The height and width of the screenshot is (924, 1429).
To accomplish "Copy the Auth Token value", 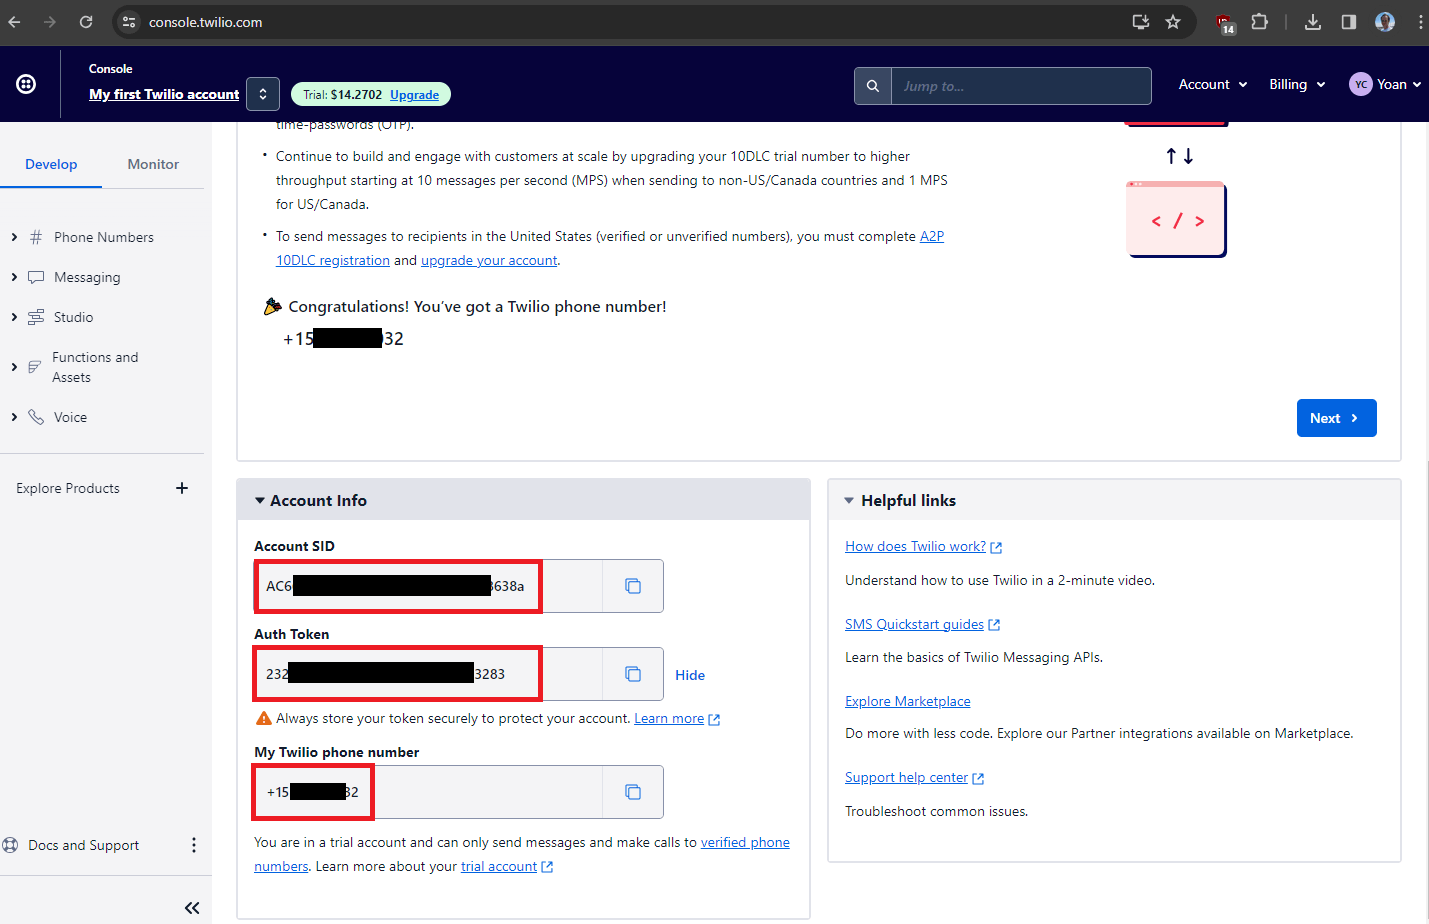I will tap(633, 674).
